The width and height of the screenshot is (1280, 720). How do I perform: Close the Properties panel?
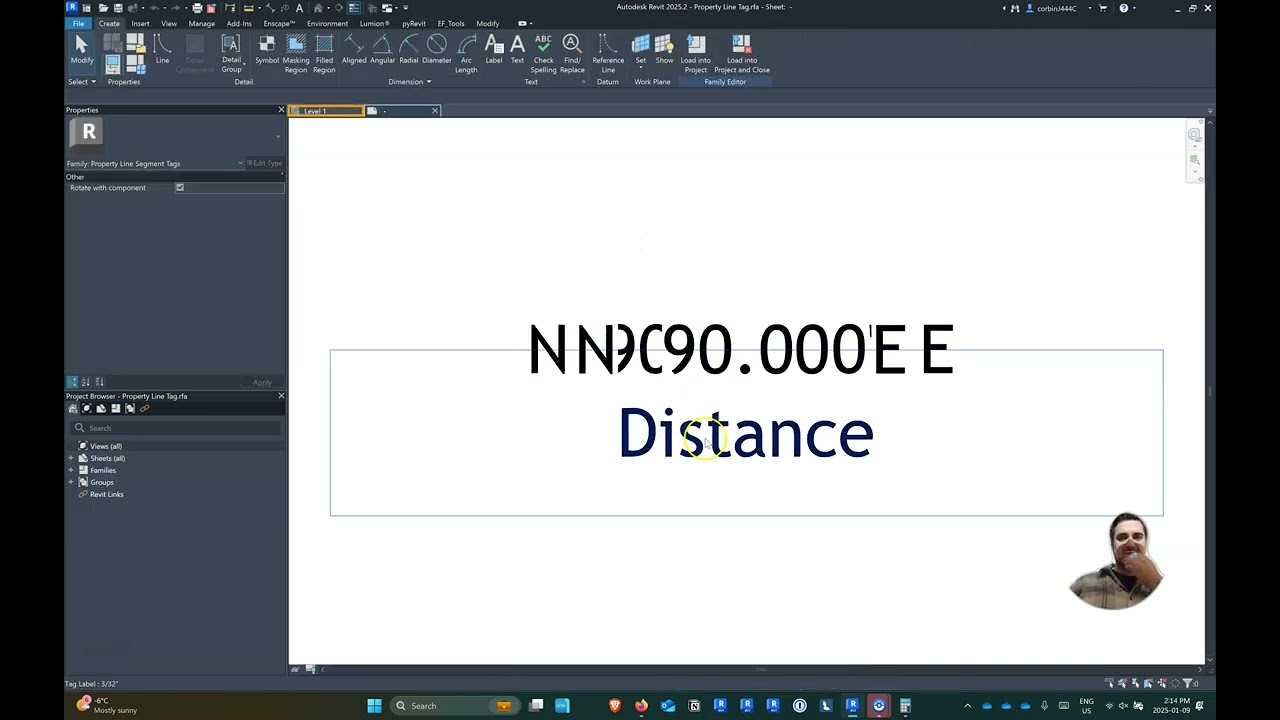[x=281, y=110]
